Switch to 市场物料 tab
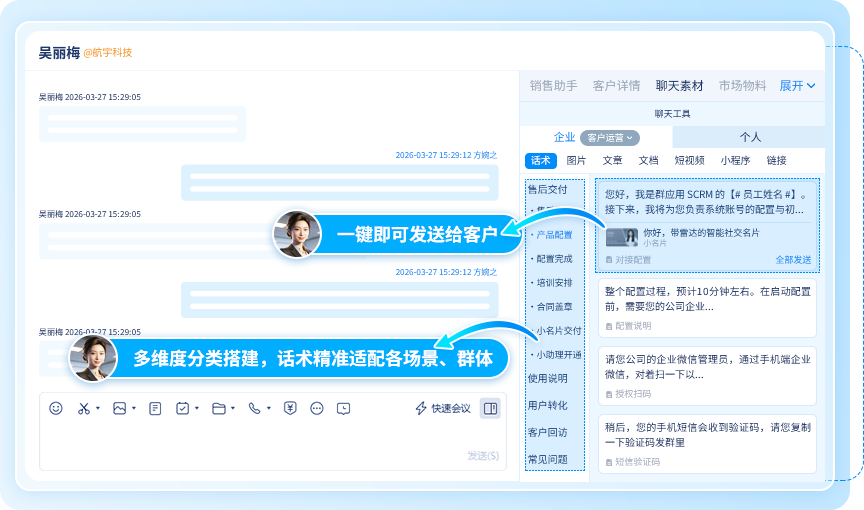The image size is (864, 510). click(742, 86)
